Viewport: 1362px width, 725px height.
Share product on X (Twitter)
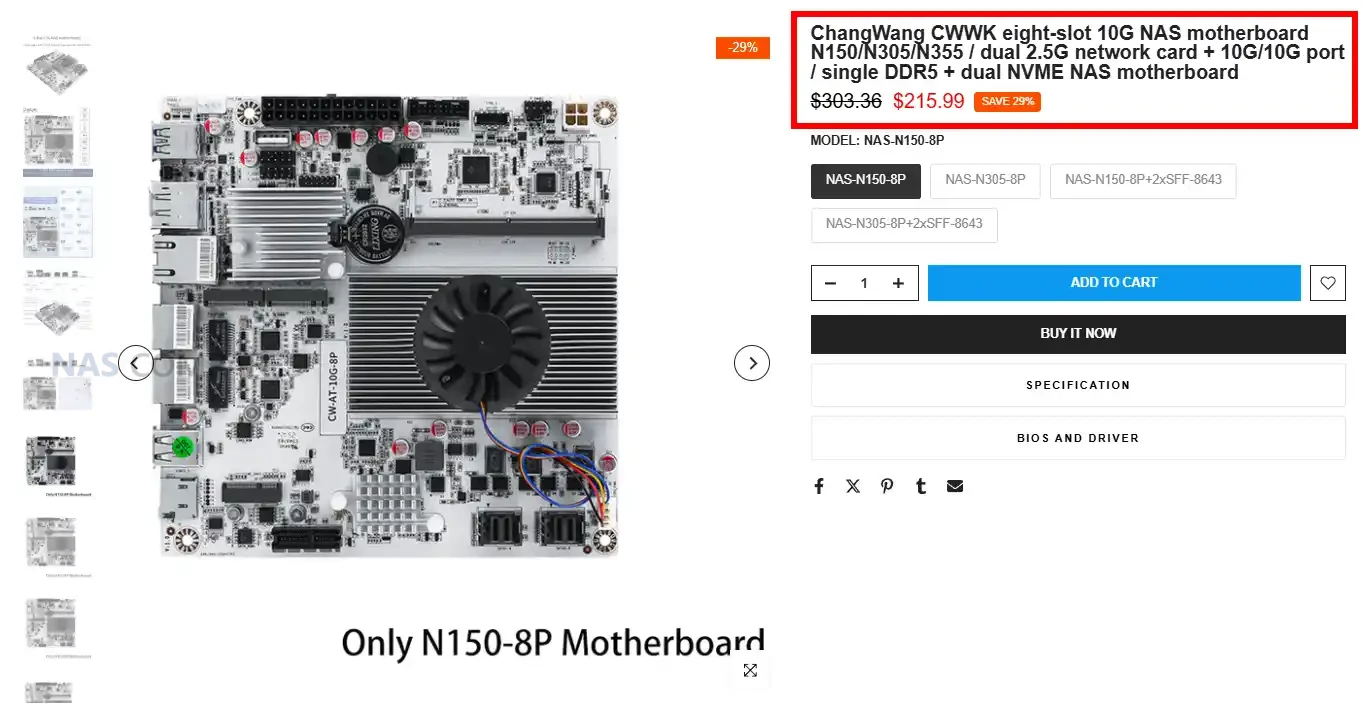(x=853, y=486)
